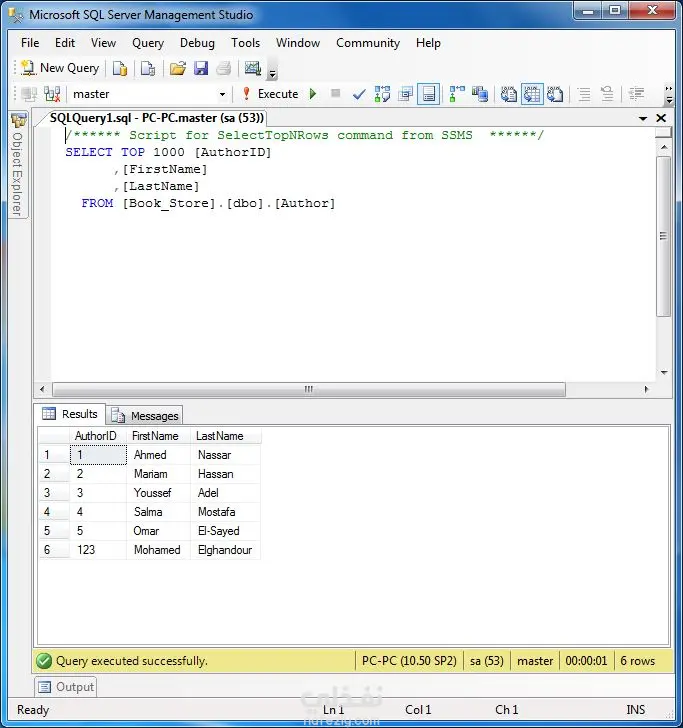
Task: Select the AuthorID column header
Action: 98,436
